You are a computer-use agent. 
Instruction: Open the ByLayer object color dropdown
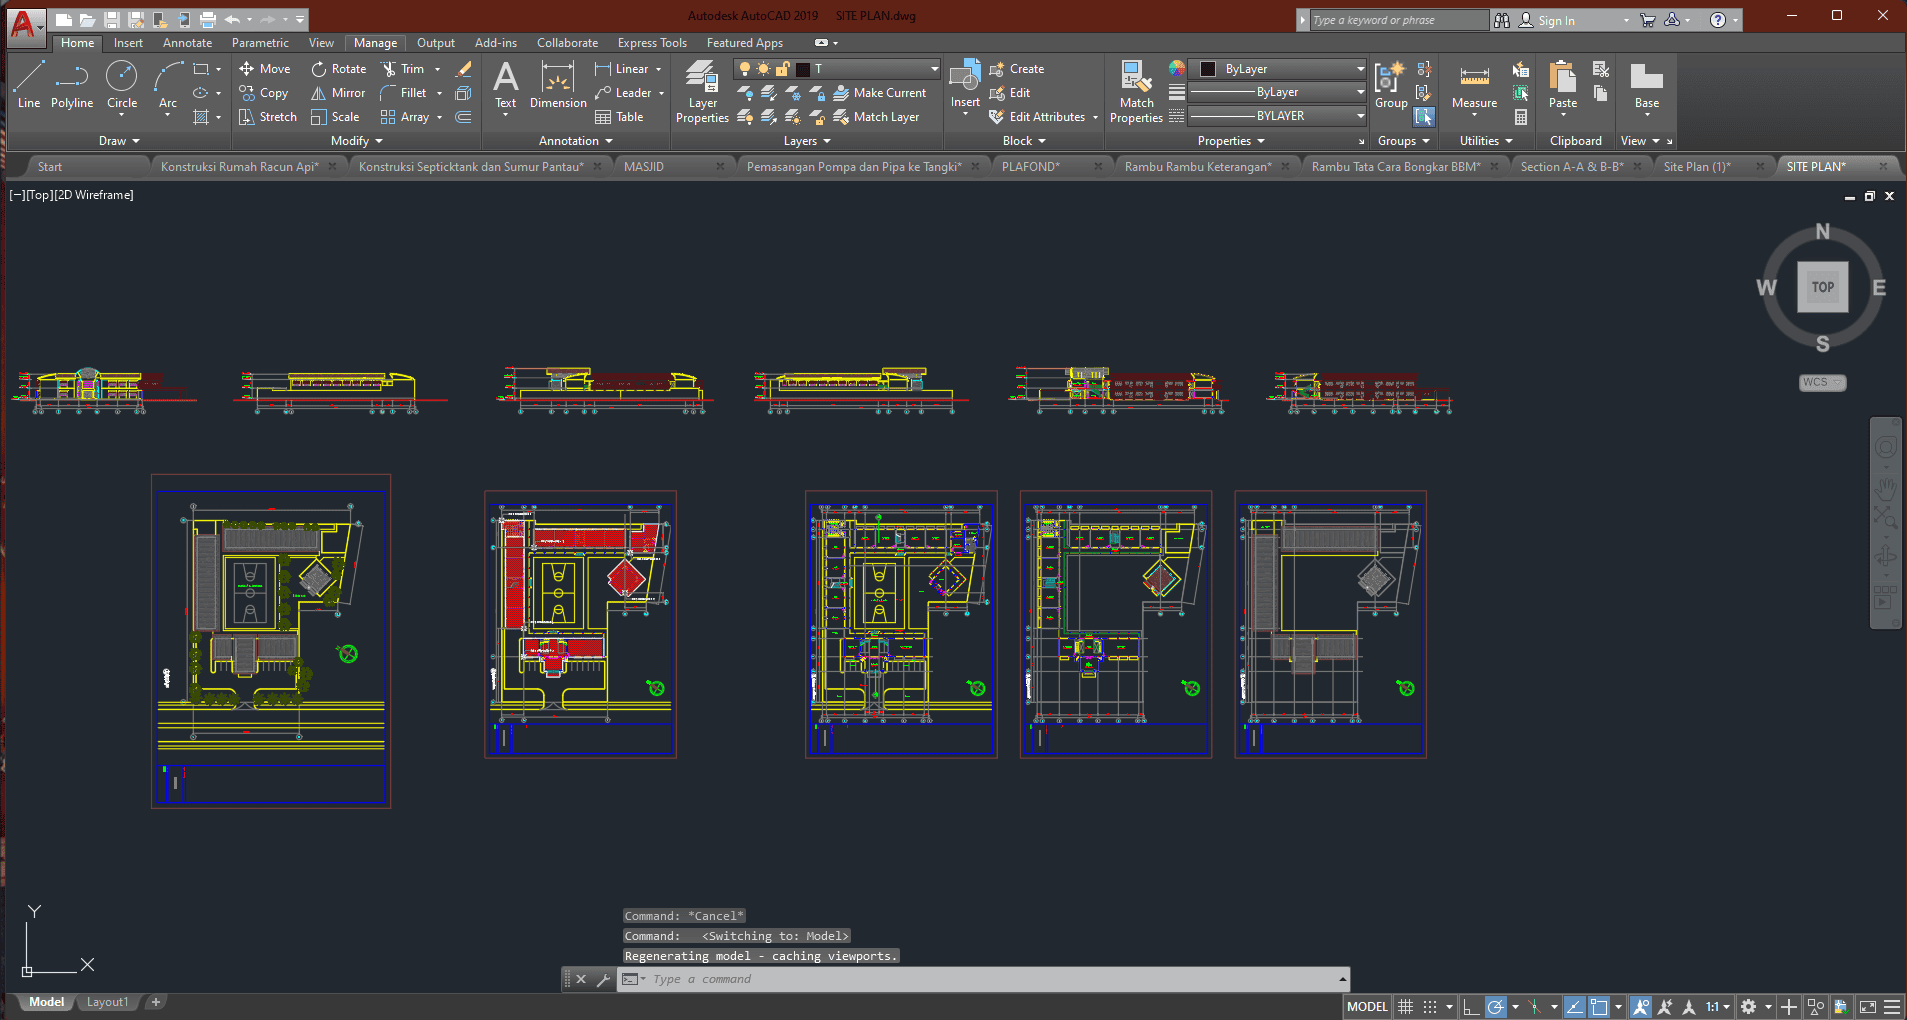click(1282, 69)
